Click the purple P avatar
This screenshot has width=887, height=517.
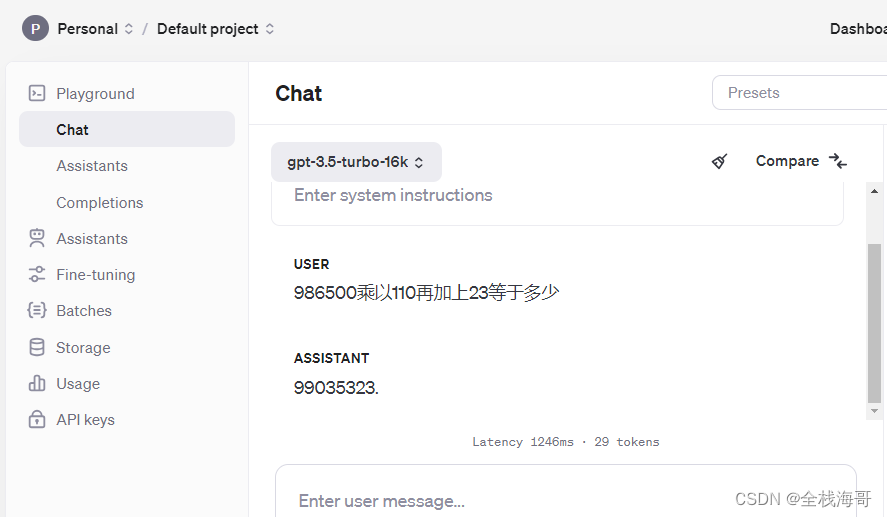click(35, 28)
